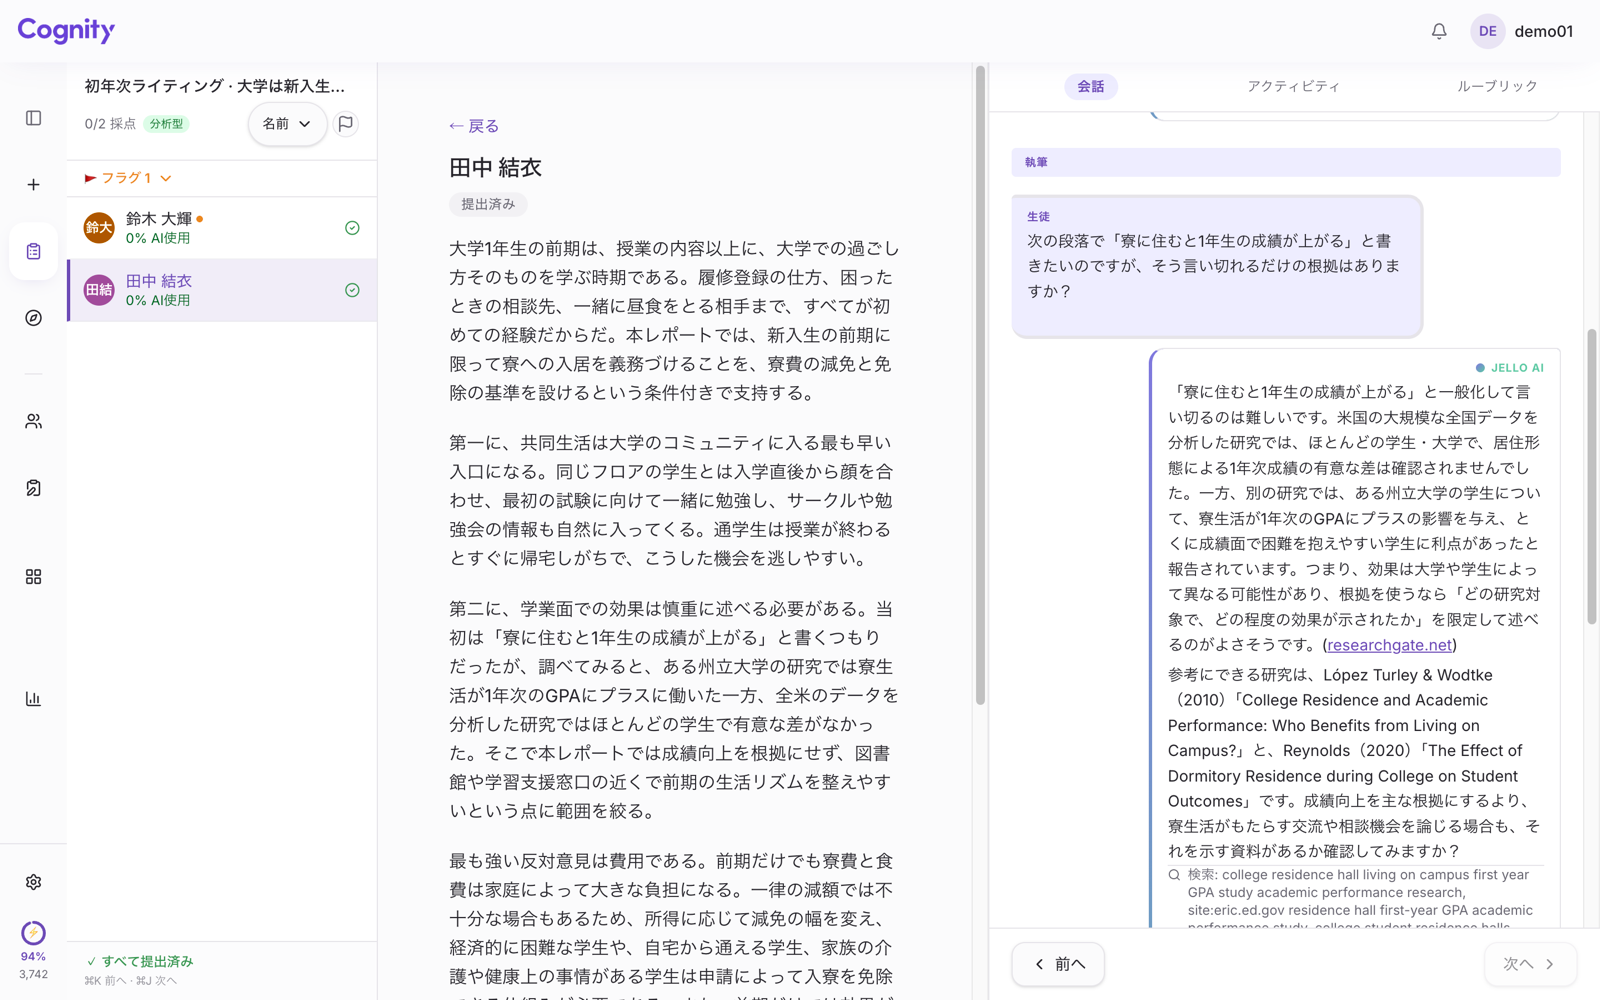Screen dimensions: 1600x1000
Task: Select the student row 田中 結衣
Action: click(222, 290)
